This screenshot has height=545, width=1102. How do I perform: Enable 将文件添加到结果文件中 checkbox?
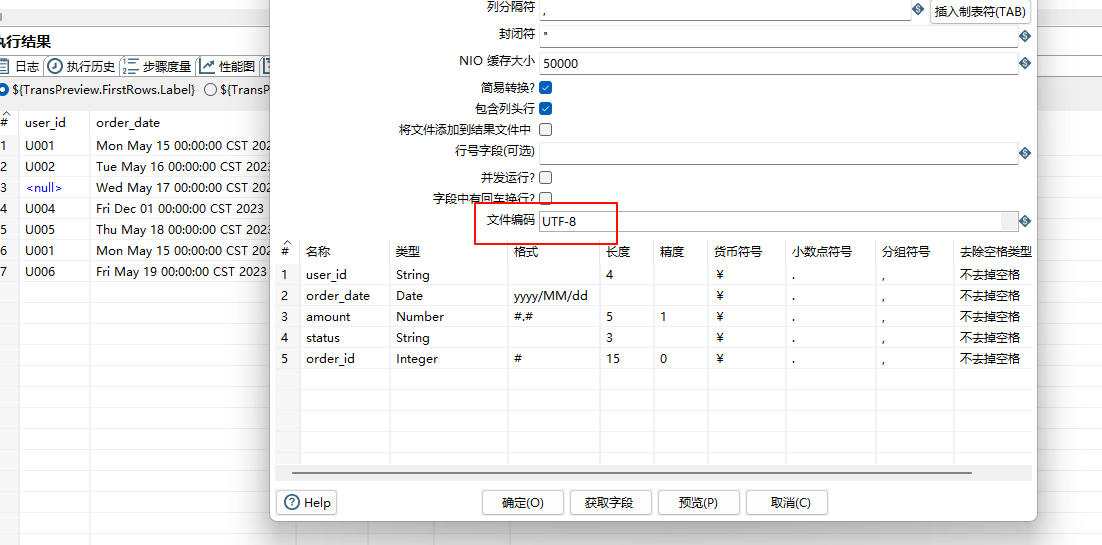click(x=545, y=129)
